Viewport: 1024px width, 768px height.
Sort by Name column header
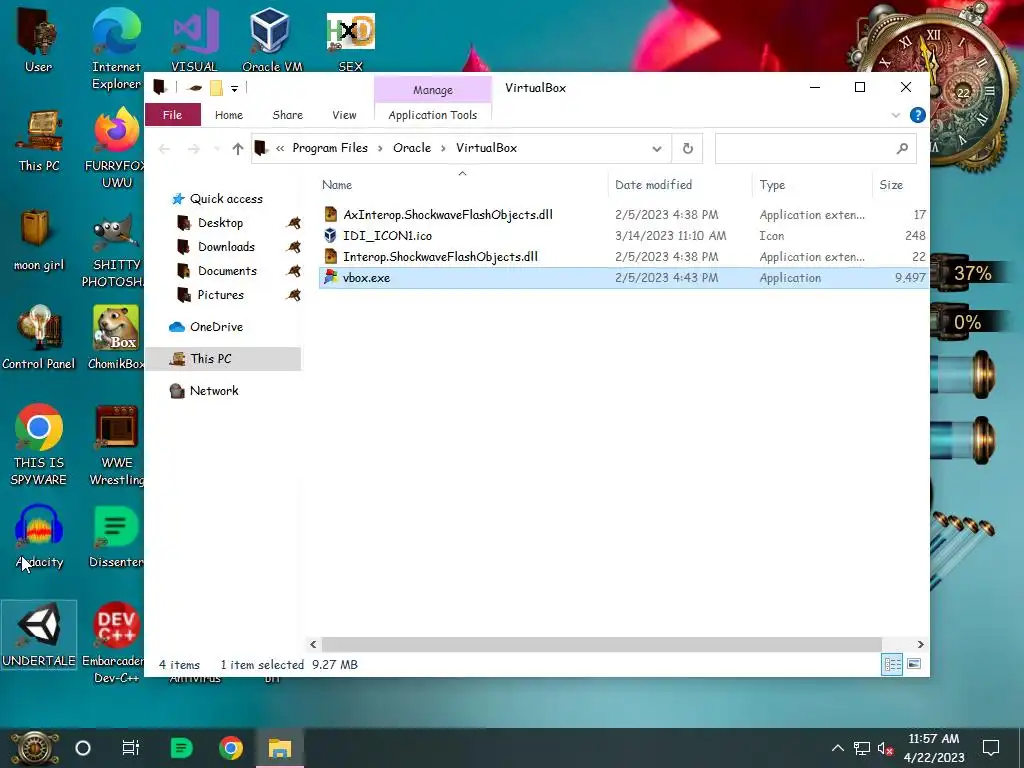coord(462,185)
